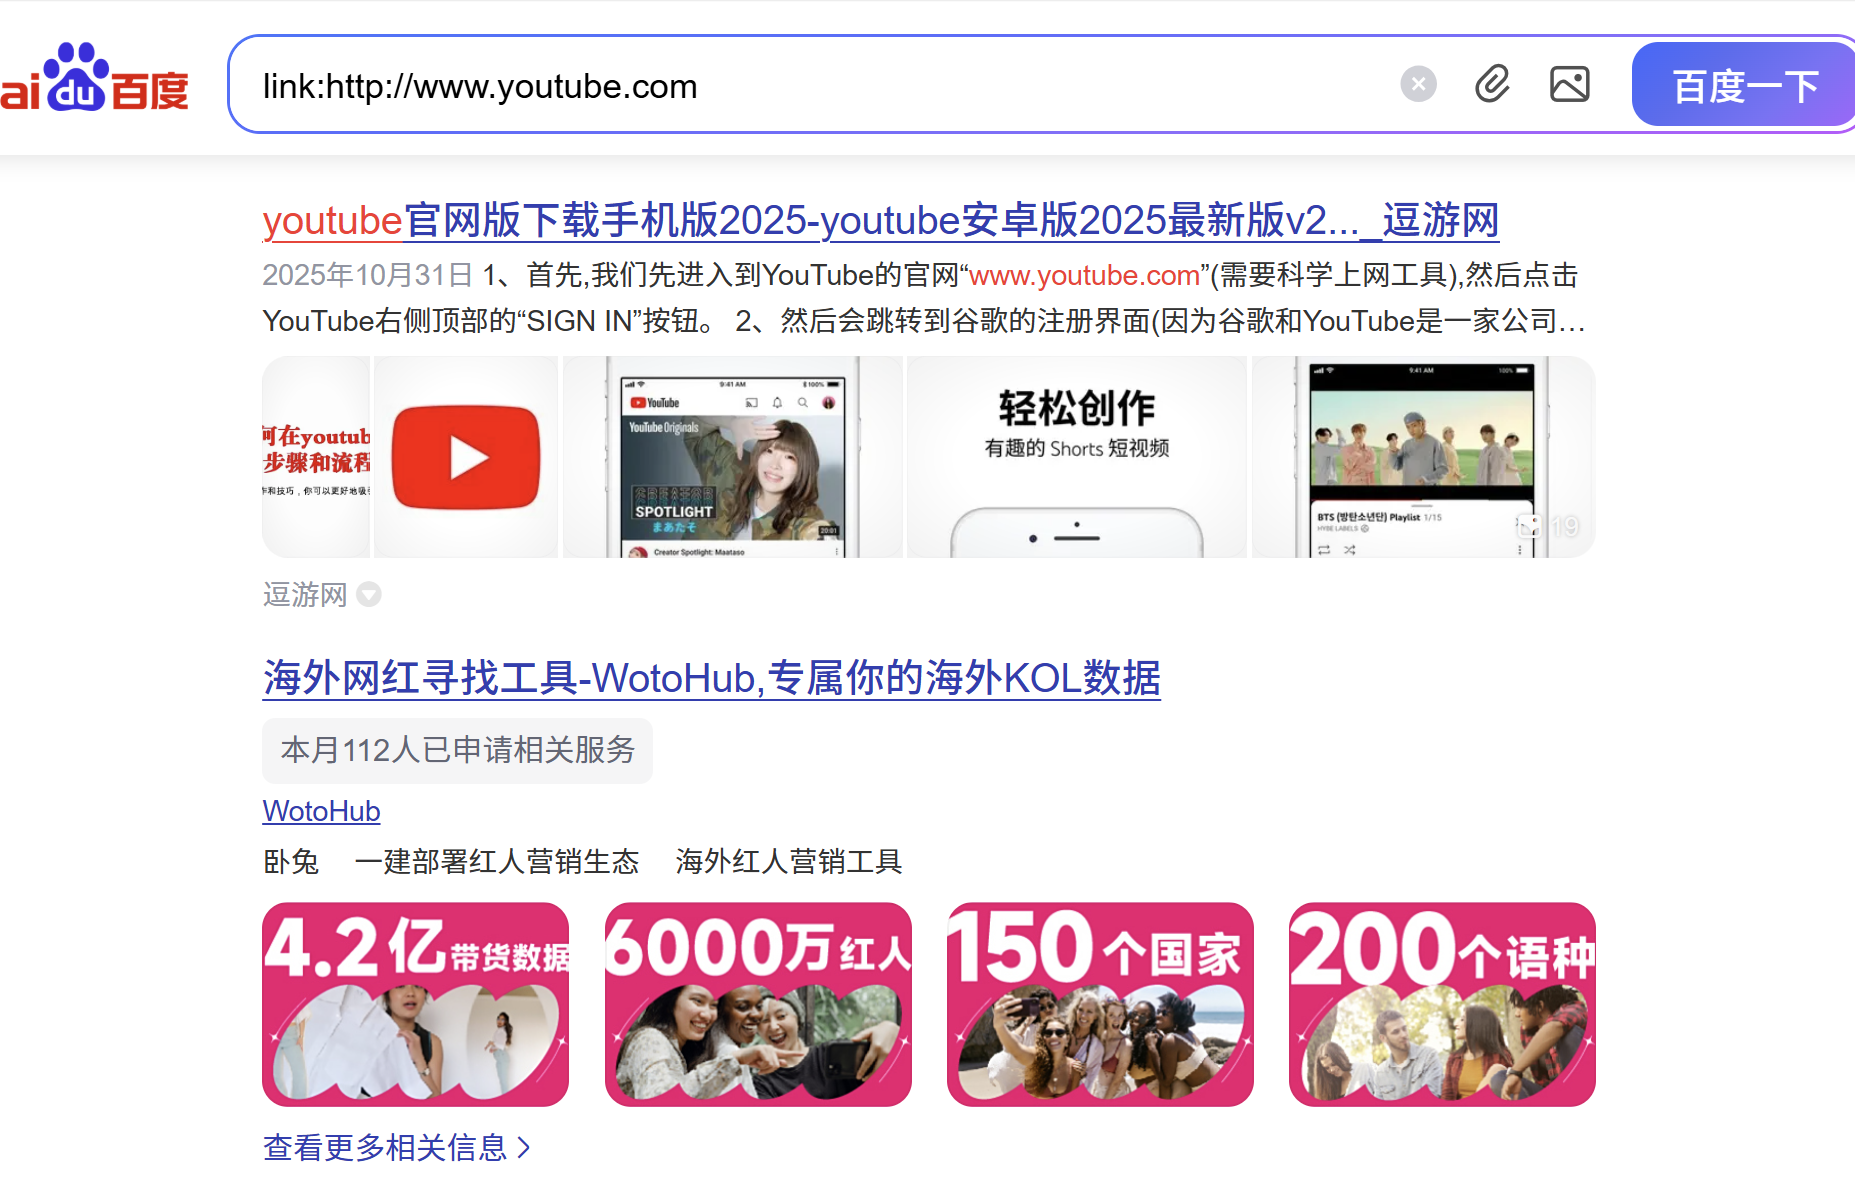Open the 6000万红人 banner image
Viewport: 1855px width, 1186px height.
[758, 1004]
